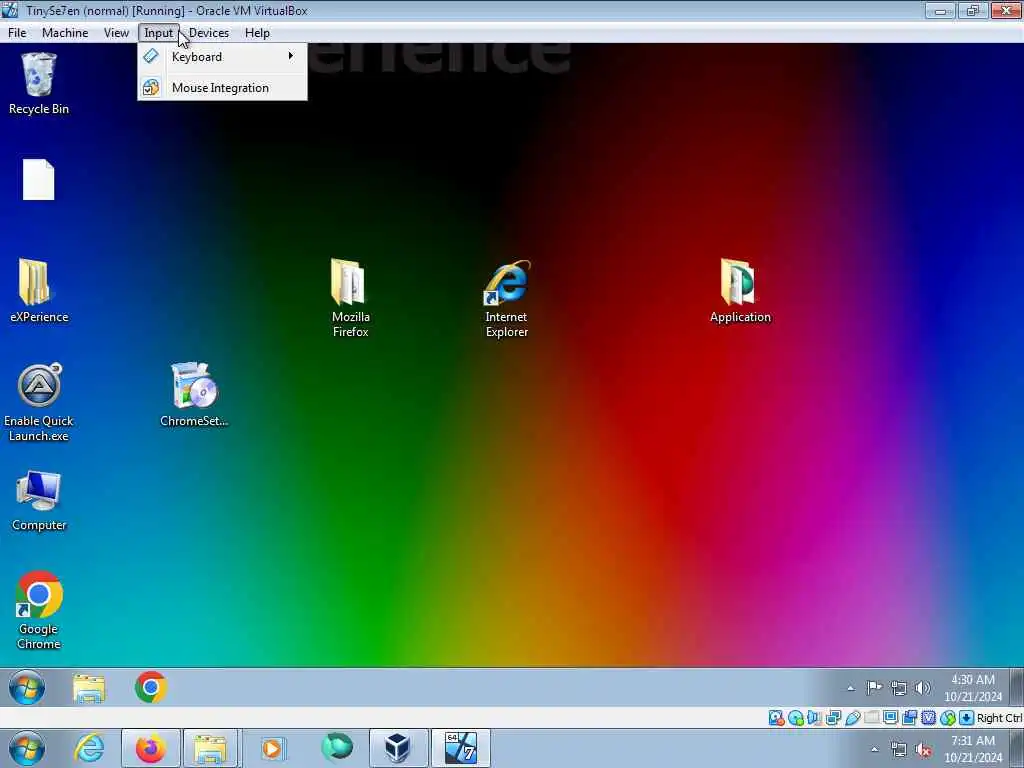The height and width of the screenshot is (768, 1024).
Task: Open the View menu
Action: (116, 33)
